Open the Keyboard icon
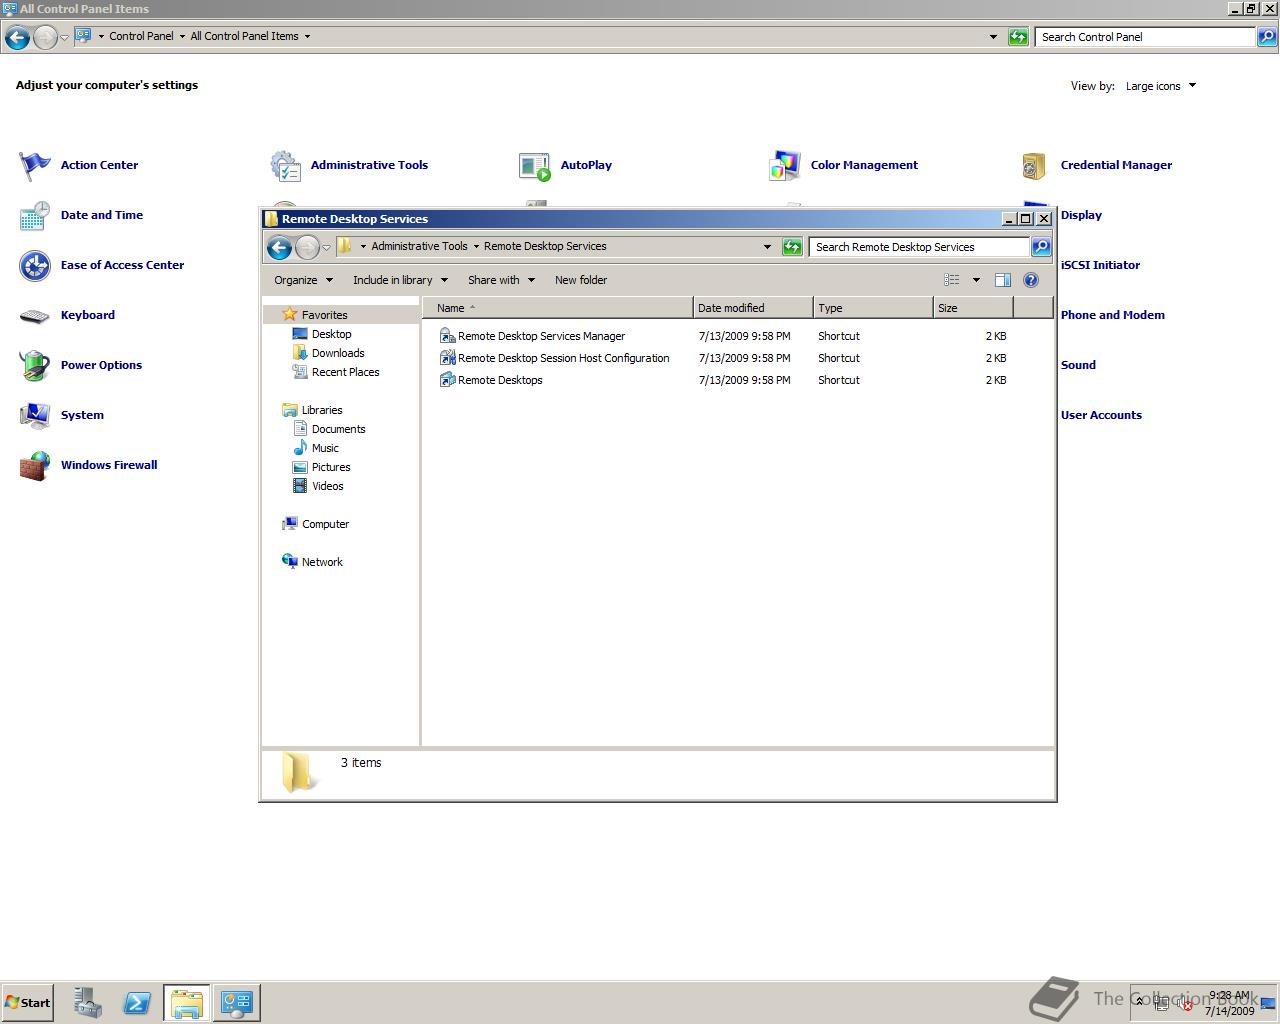This screenshot has width=1280, height=1024. (35, 316)
